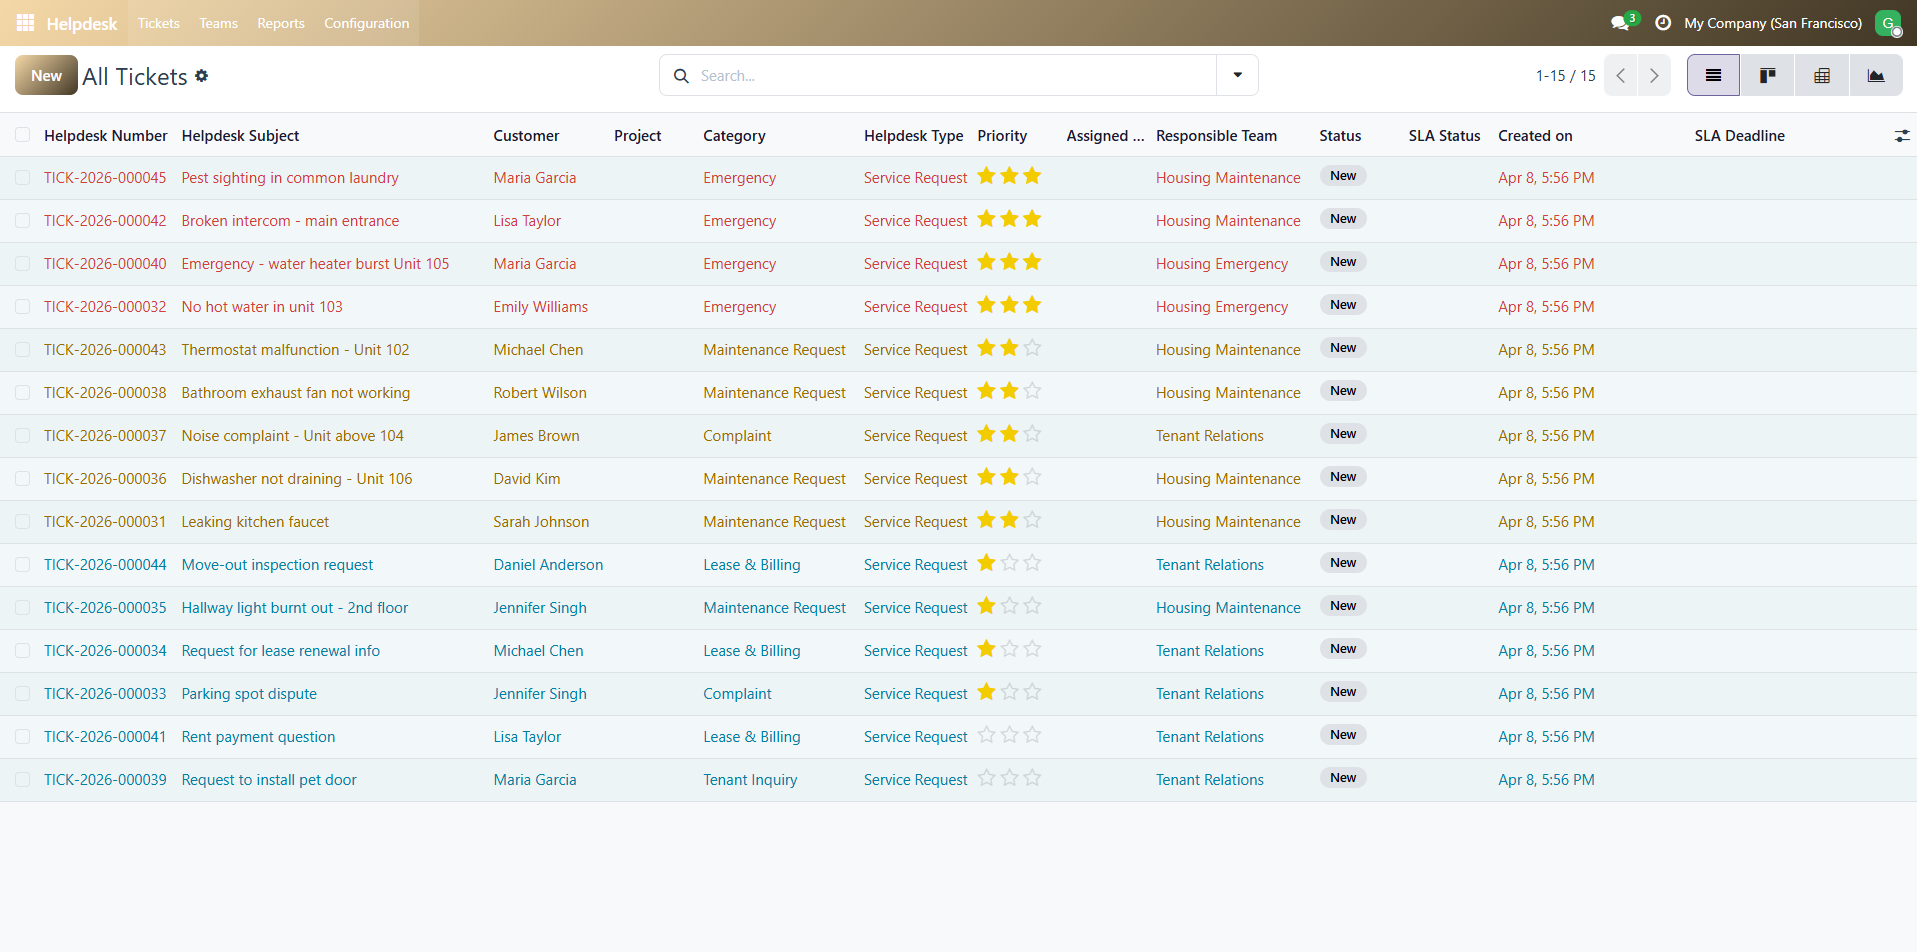Open ticket Parking spot dispute
This screenshot has height=952, width=1917.
pyautogui.click(x=249, y=694)
